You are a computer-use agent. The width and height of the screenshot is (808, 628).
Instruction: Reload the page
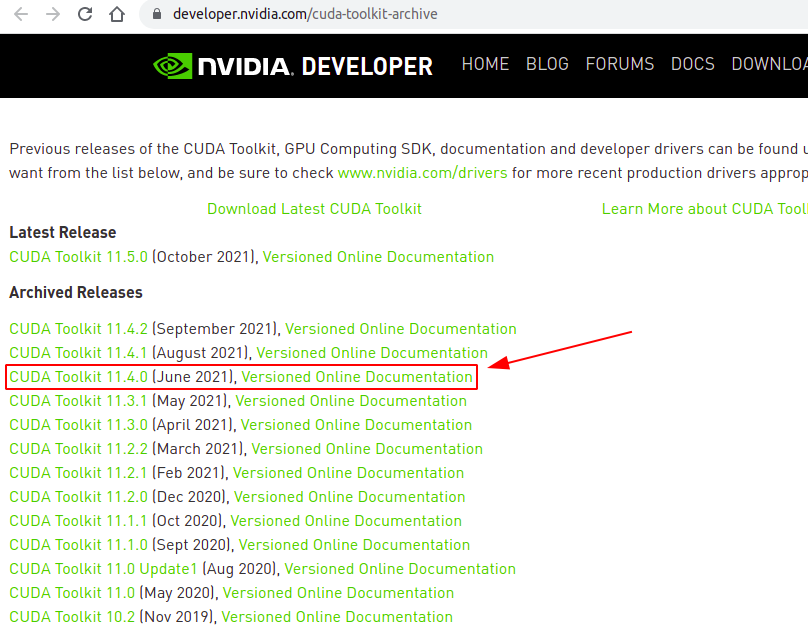click(x=85, y=15)
